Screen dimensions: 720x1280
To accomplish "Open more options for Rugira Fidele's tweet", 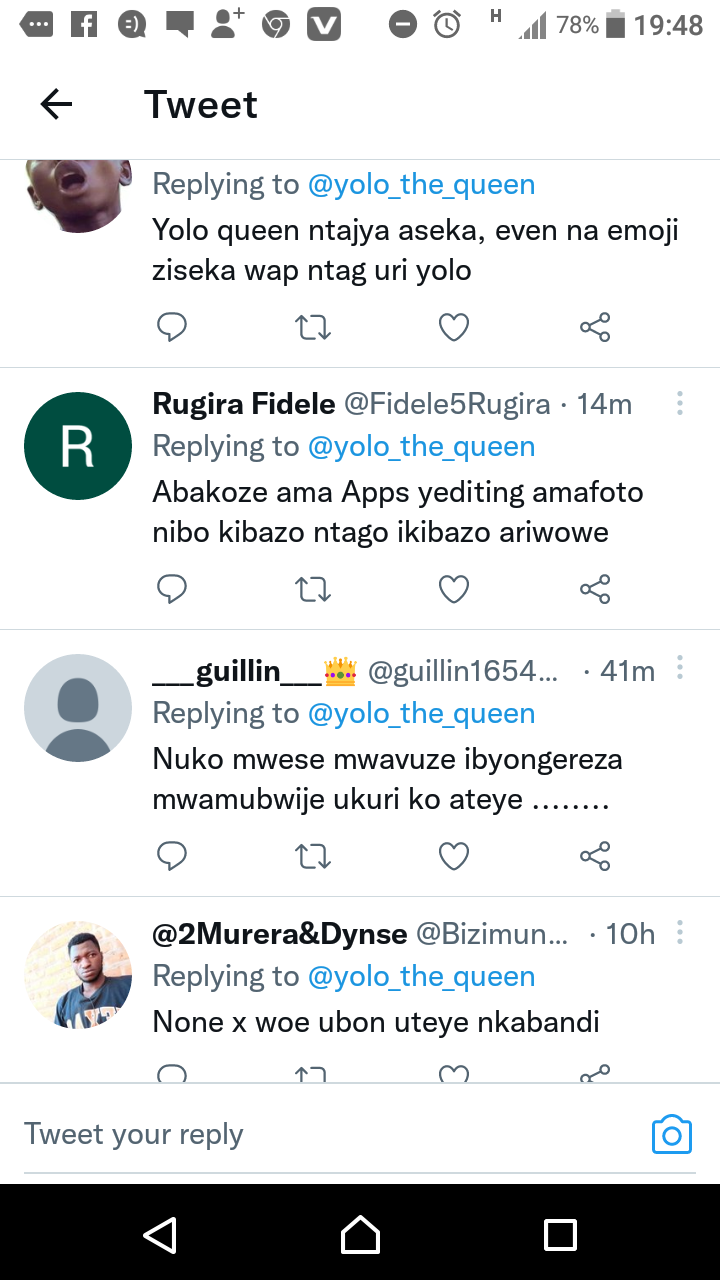I will coord(680,403).
